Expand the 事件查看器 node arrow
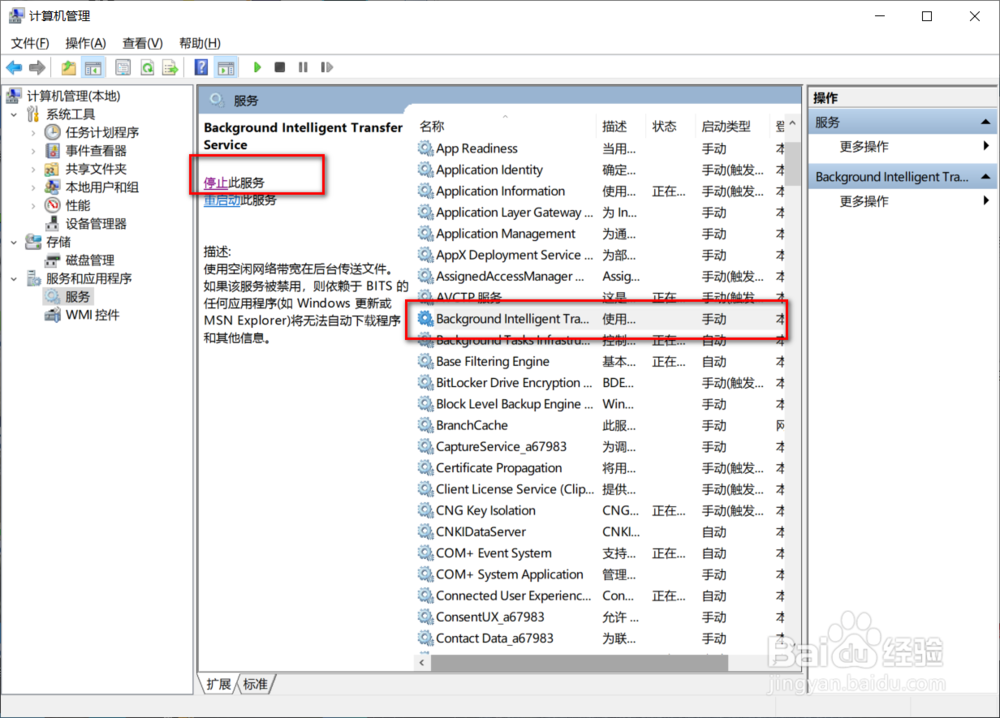 coord(33,151)
